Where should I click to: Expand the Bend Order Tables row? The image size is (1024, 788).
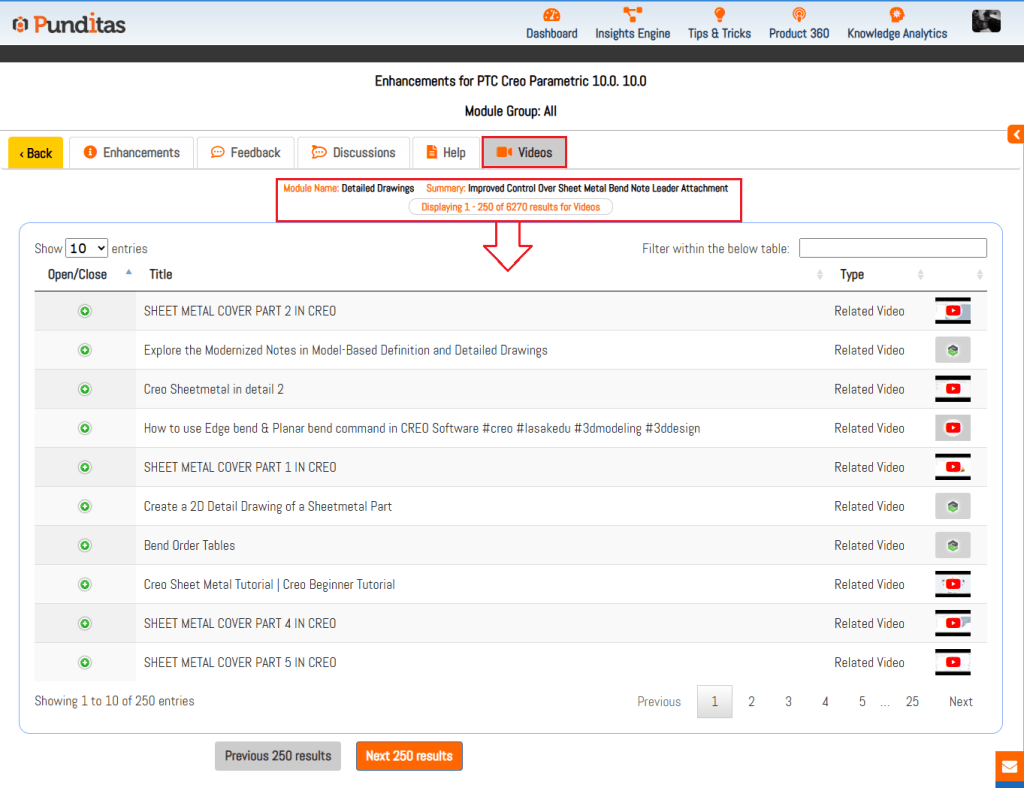pos(85,545)
